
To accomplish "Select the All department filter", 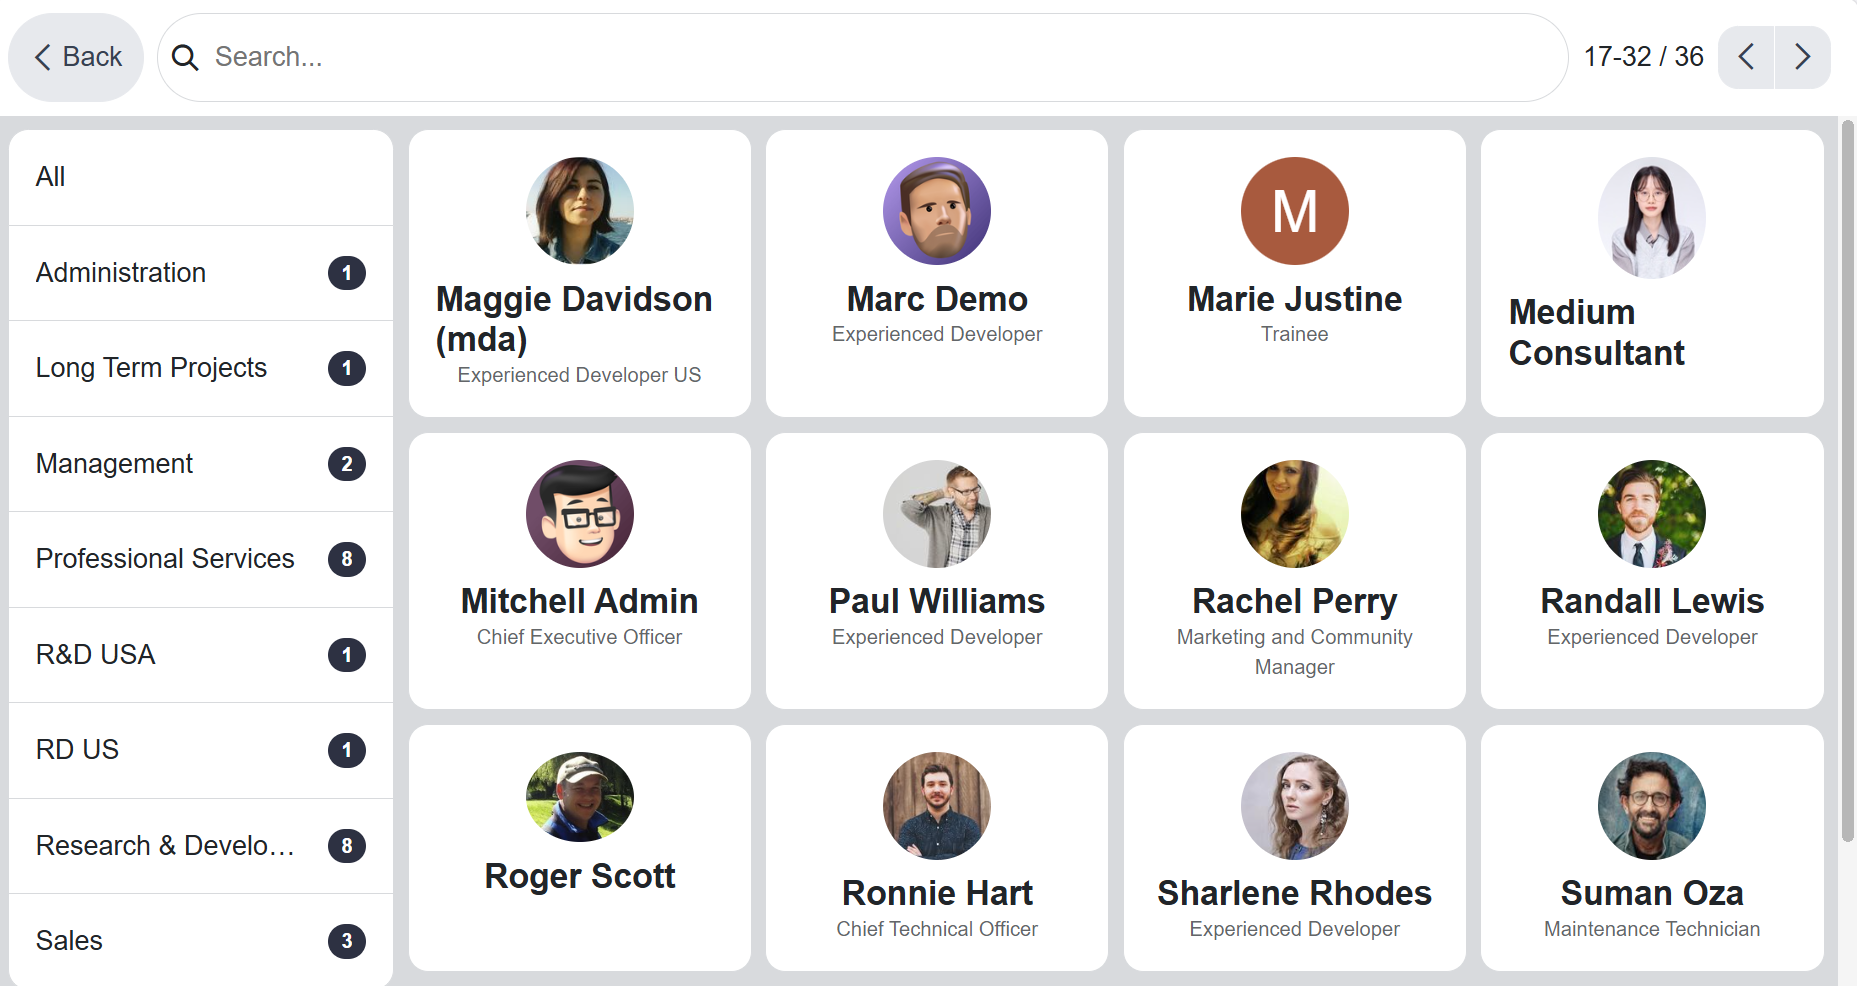I will click(200, 177).
